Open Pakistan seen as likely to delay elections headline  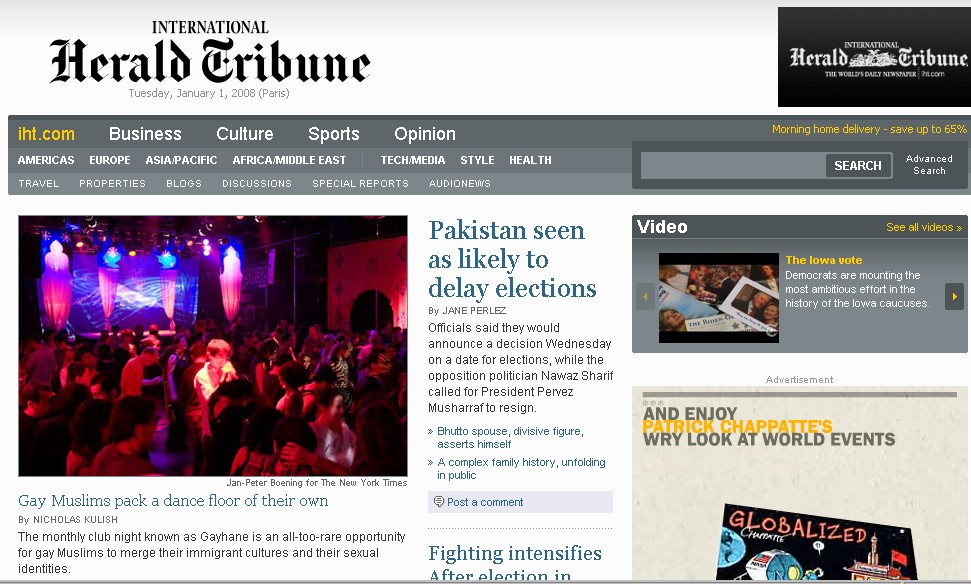(512, 259)
